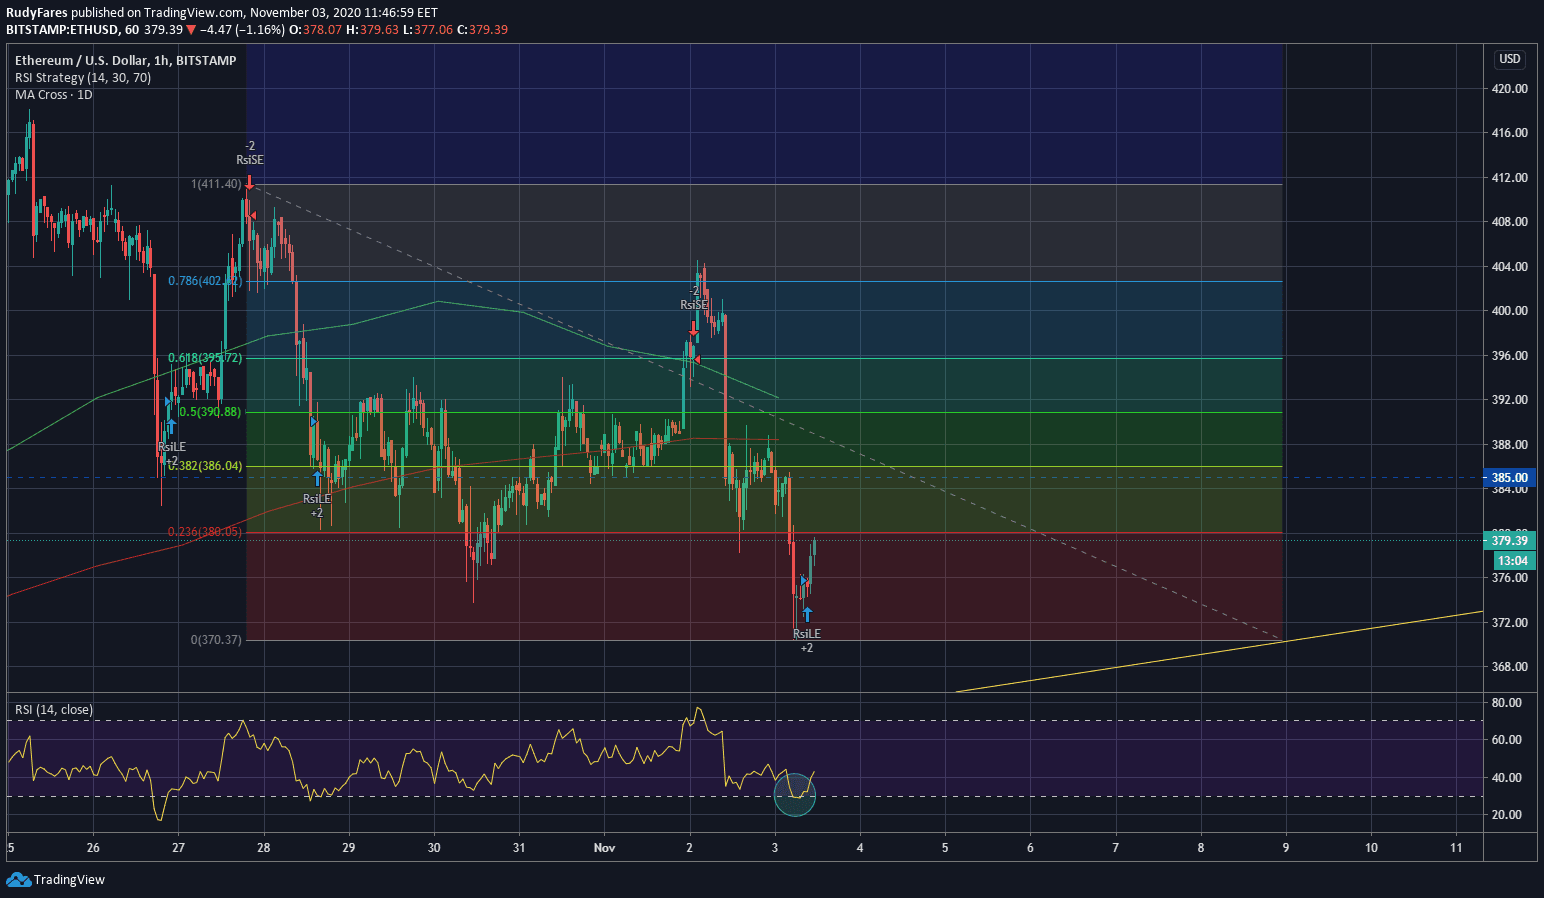The height and width of the screenshot is (898, 1544).
Task: Open the RudyFares author name
Action: click(36, 13)
